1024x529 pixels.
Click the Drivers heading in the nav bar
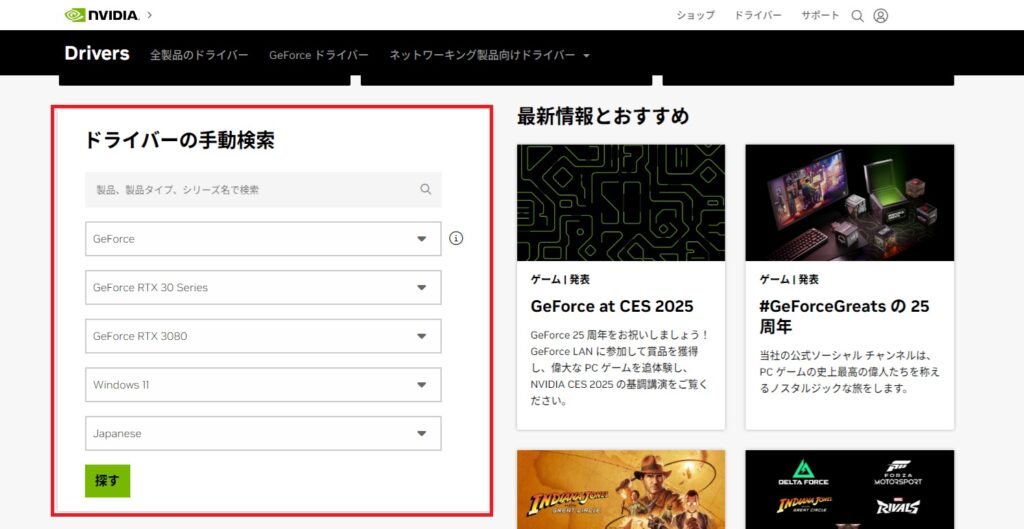click(97, 54)
